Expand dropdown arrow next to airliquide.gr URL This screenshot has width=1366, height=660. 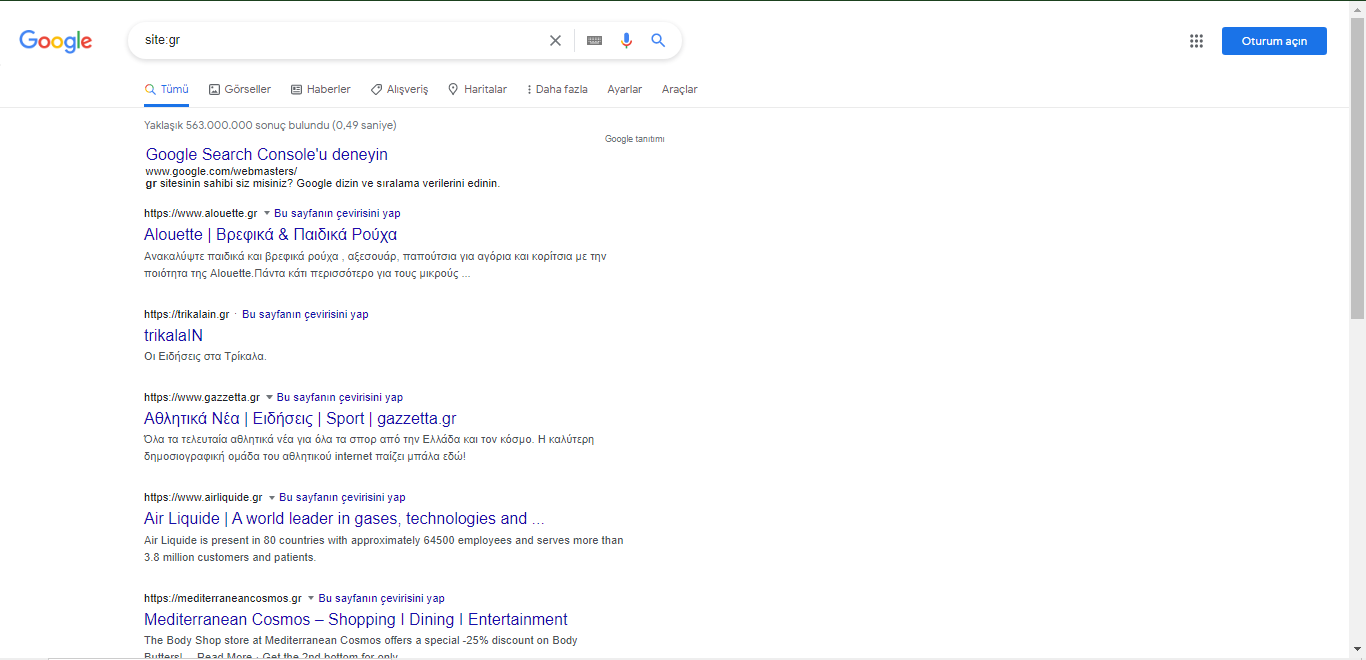click(272, 498)
